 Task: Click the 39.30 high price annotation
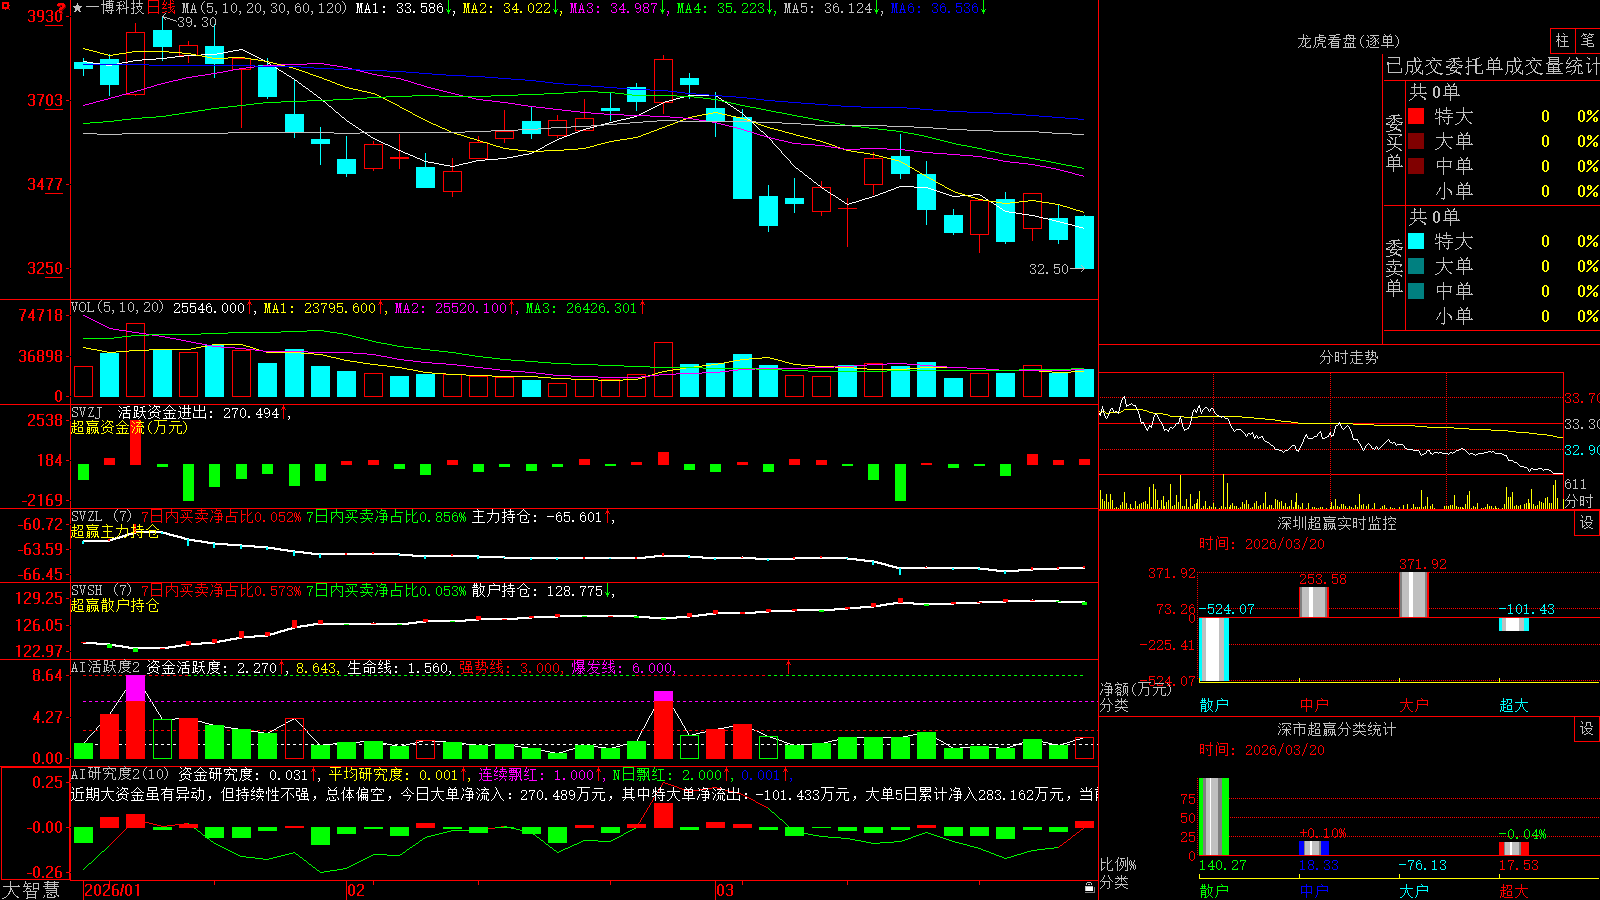coord(197,22)
